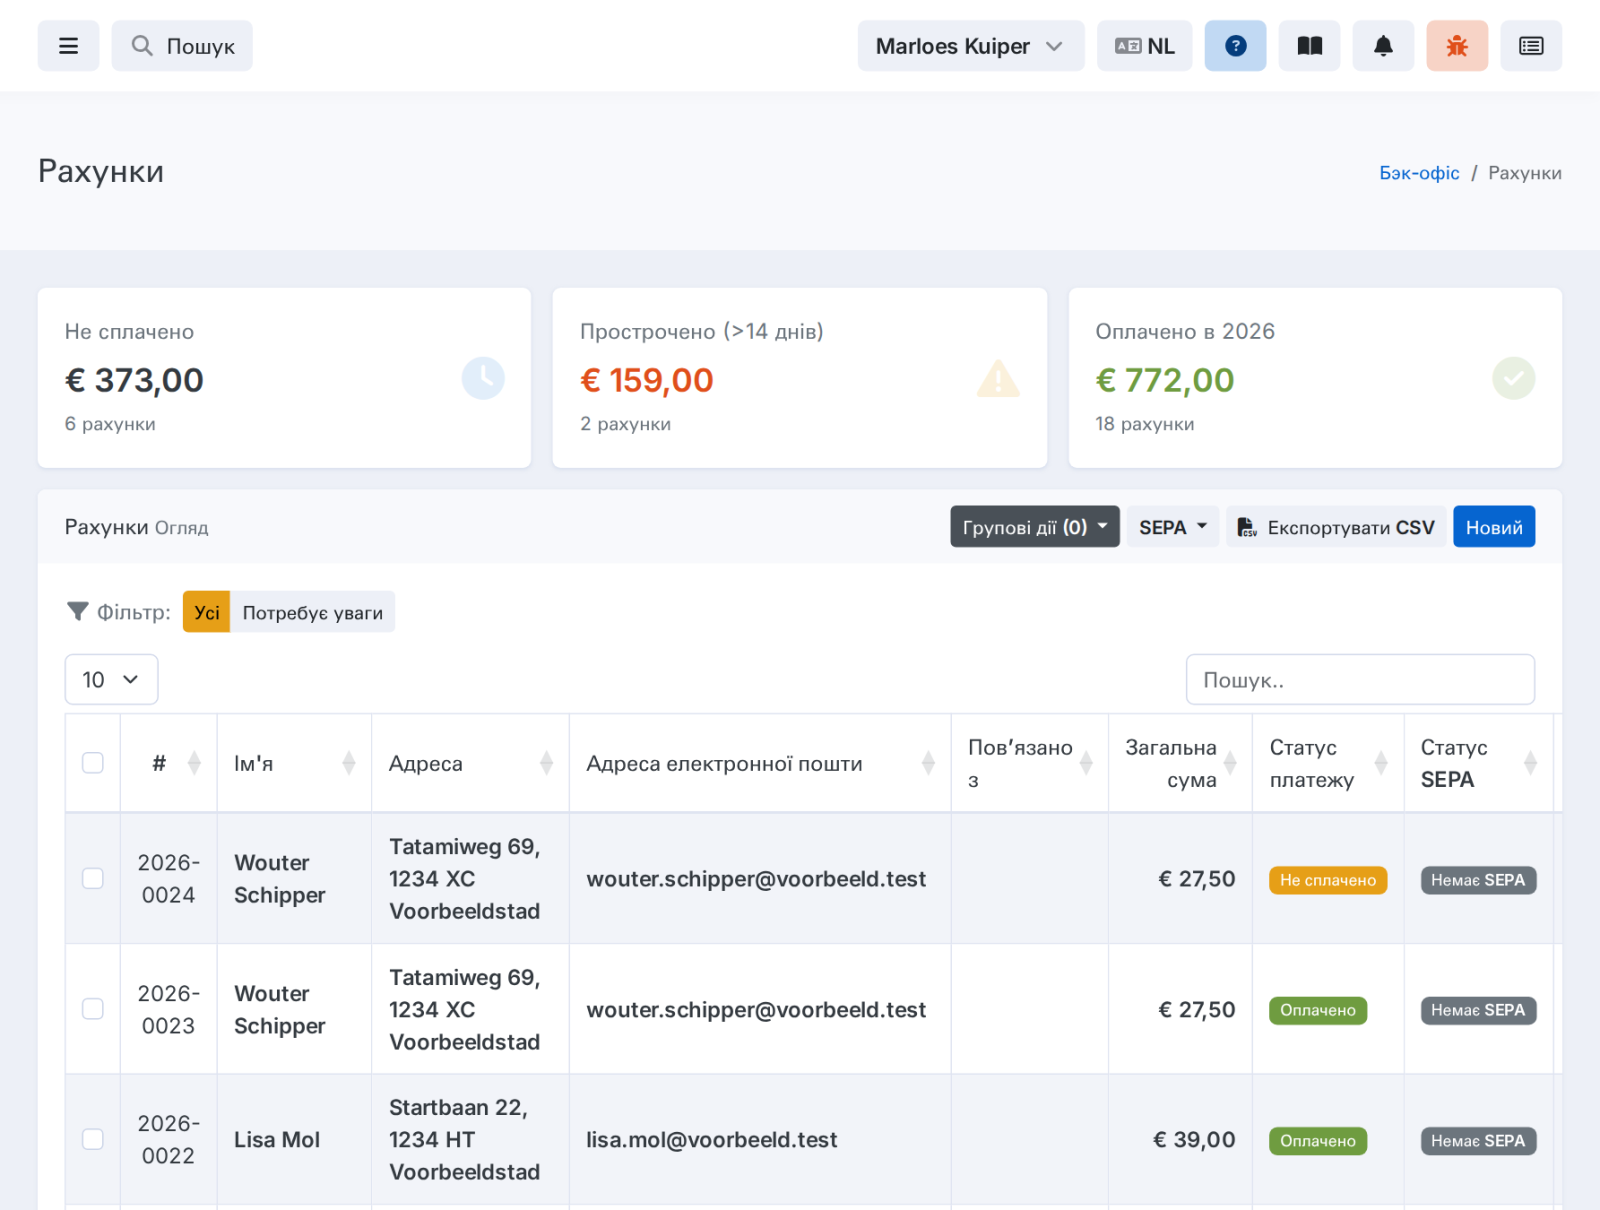This screenshot has height=1210, width=1600.
Task: Click the Пошук search button in header
Action: (182, 46)
